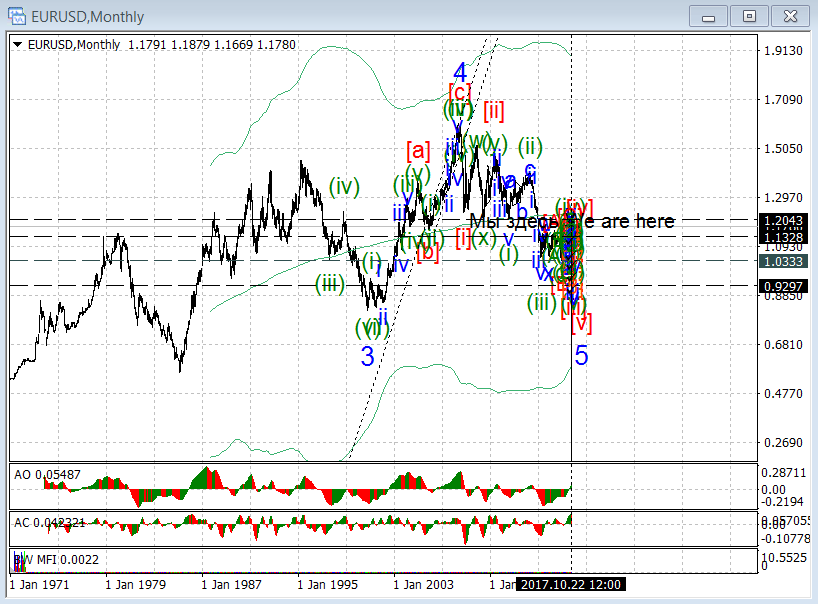The width and height of the screenshot is (818, 604).
Task: Click the 1 Jan 2003 time axis label
Action: (424, 585)
